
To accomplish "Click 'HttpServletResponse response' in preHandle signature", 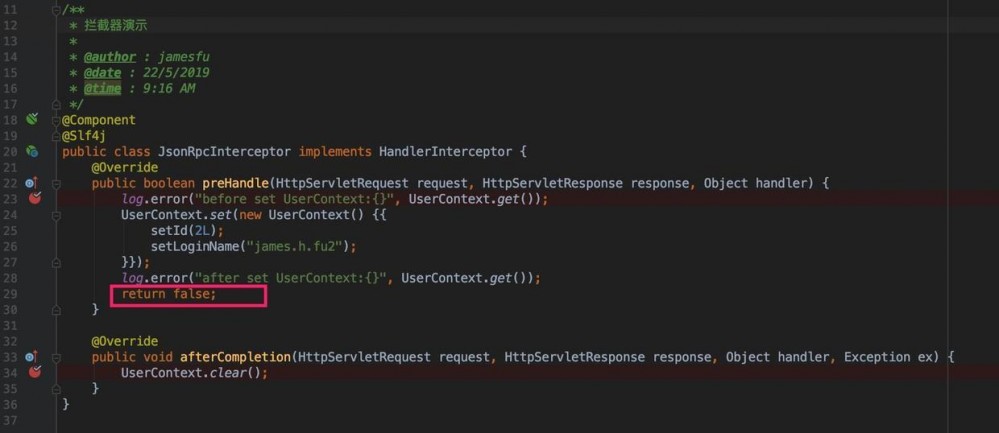I will pyautogui.click(x=586, y=183).
